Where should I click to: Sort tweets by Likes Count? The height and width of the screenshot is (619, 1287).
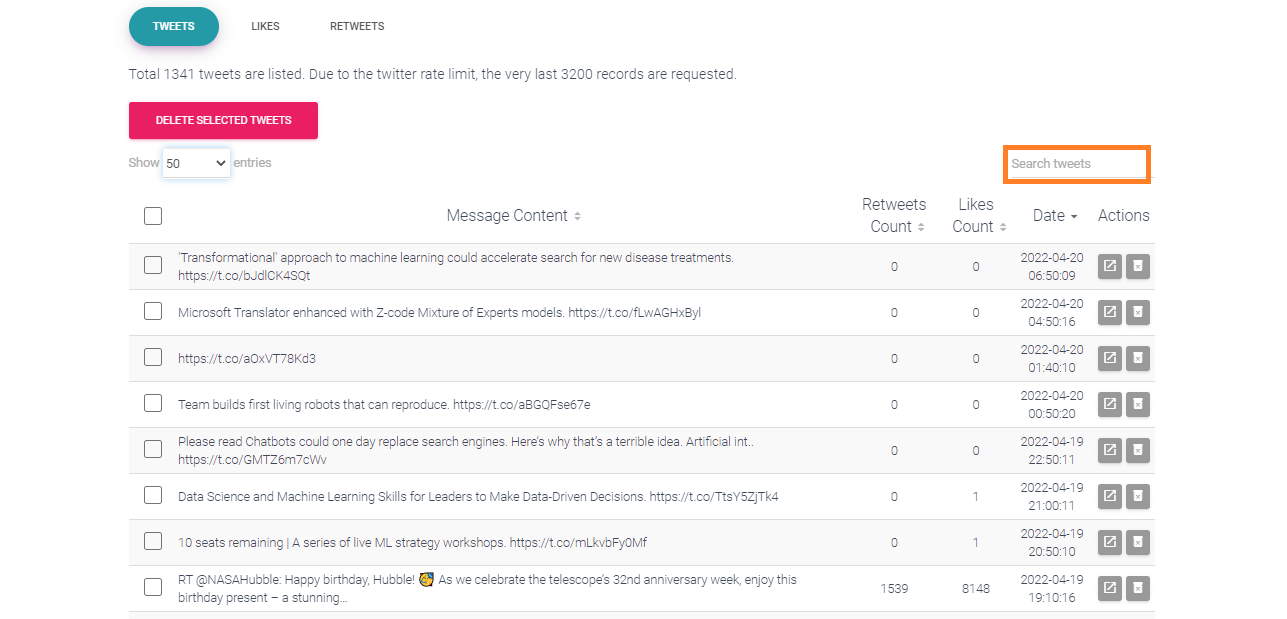tap(976, 214)
